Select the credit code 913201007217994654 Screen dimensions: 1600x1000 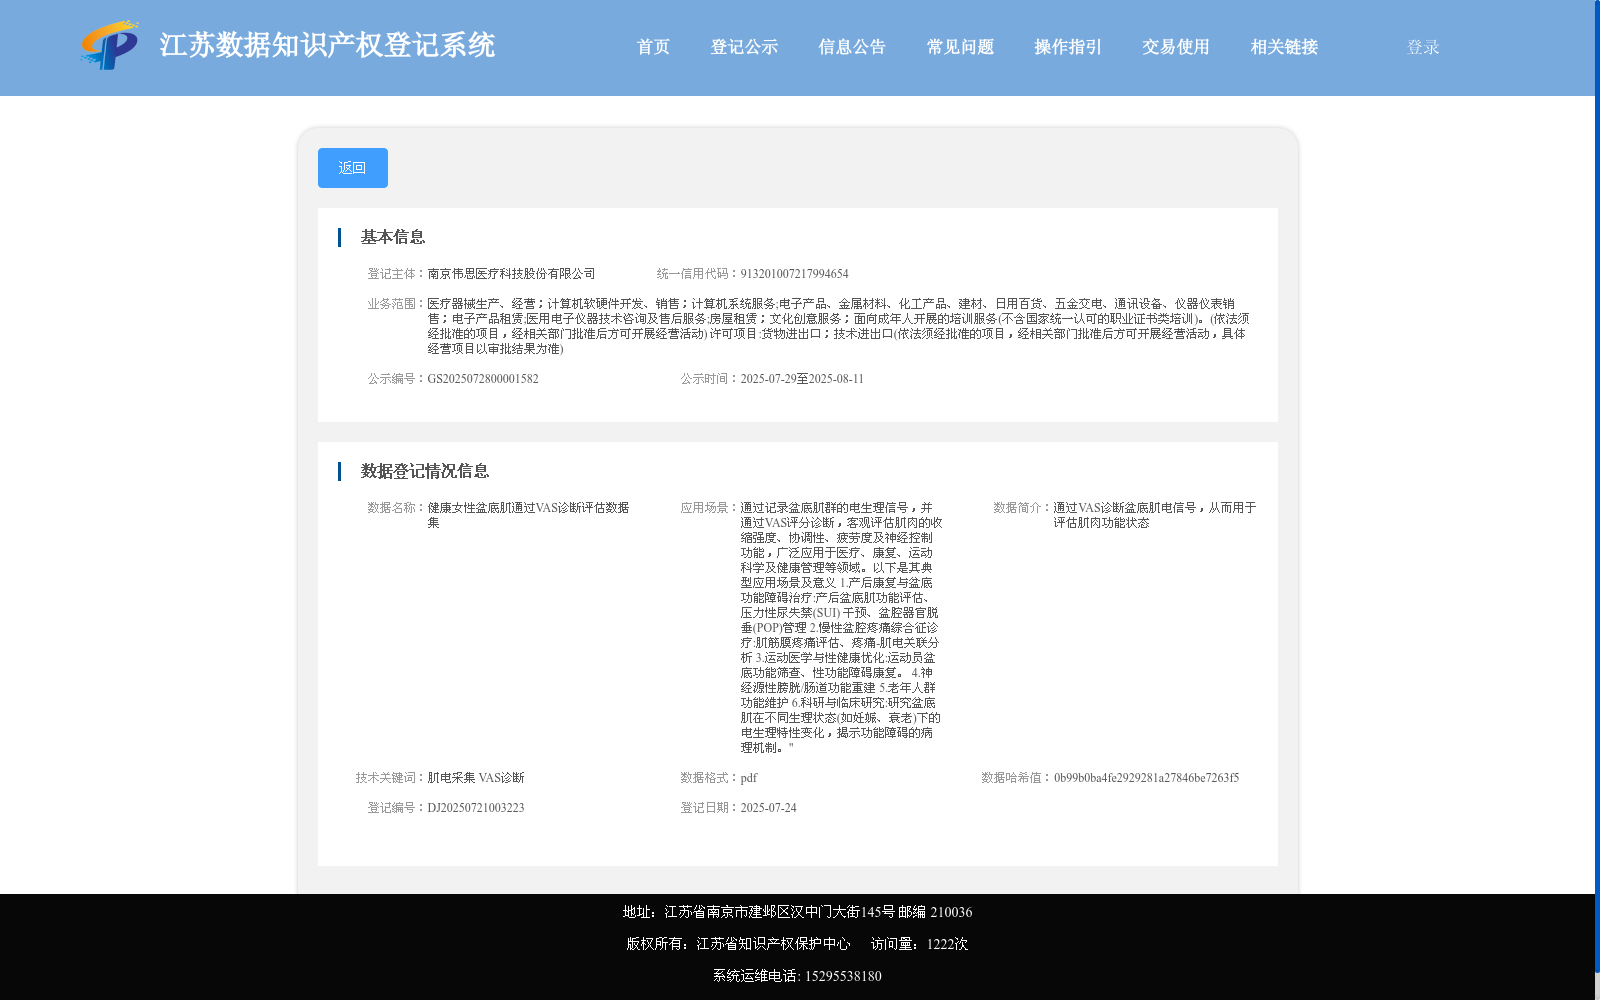point(794,274)
